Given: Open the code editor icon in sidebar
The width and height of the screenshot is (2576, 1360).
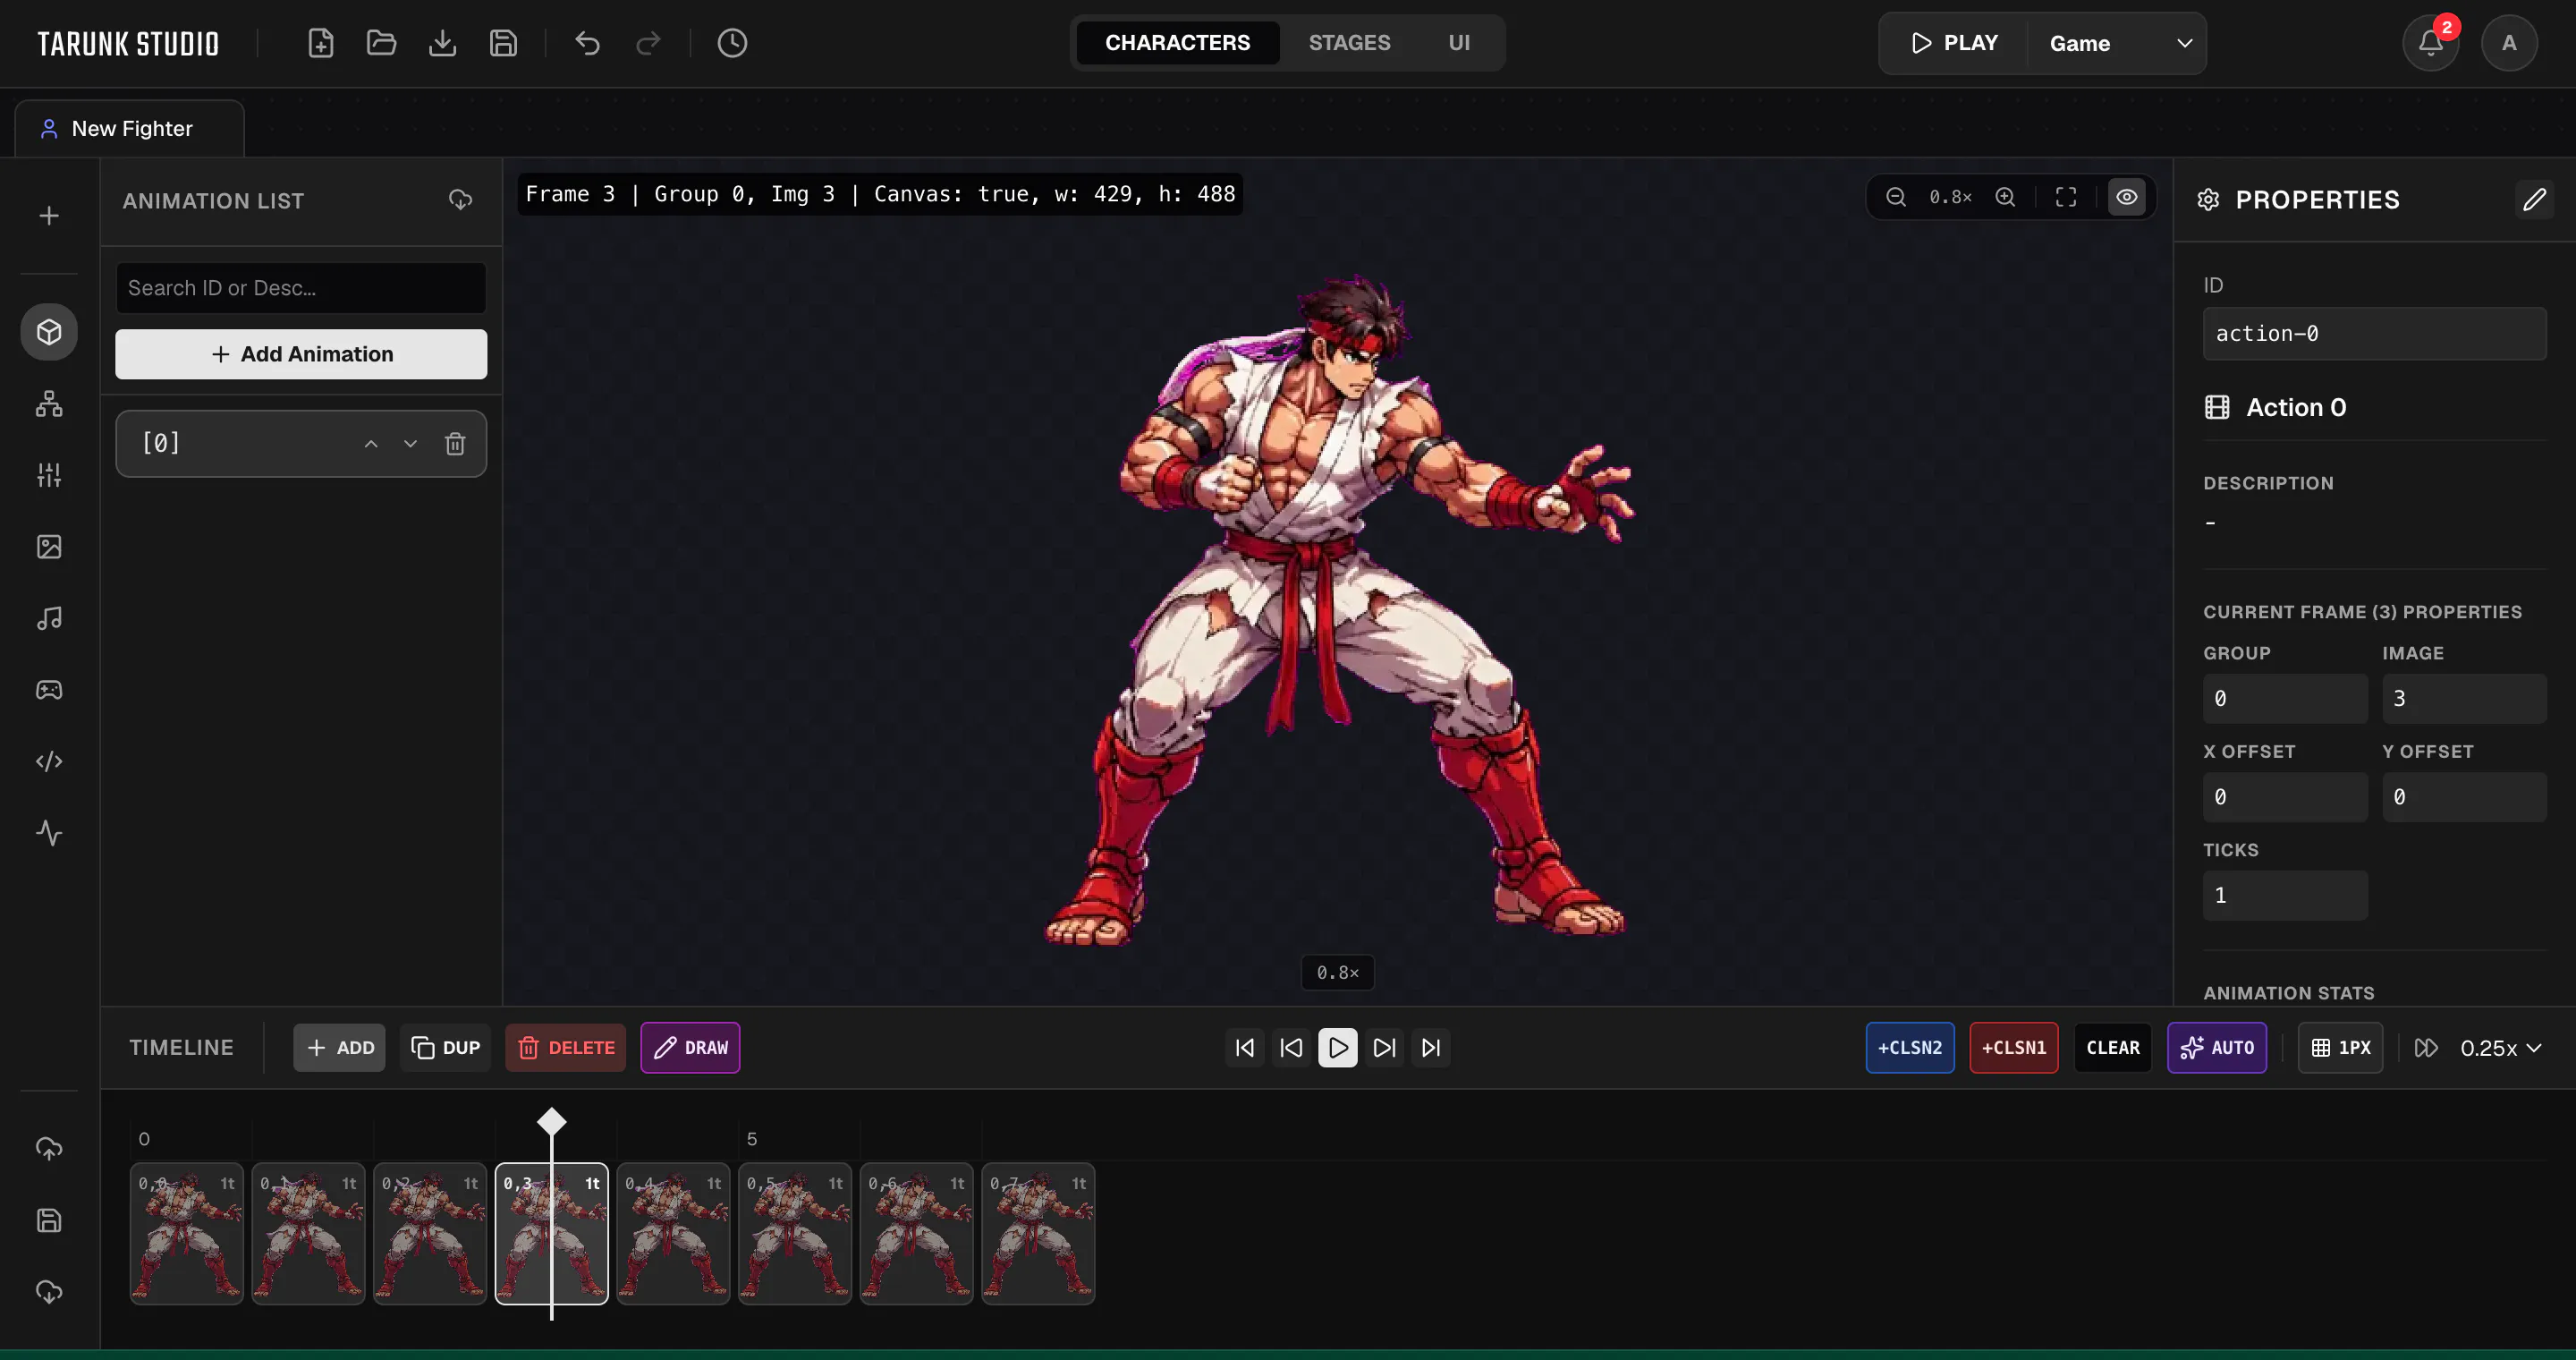Looking at the screenshot, I should pyautogui.click(x=49, y=762).
